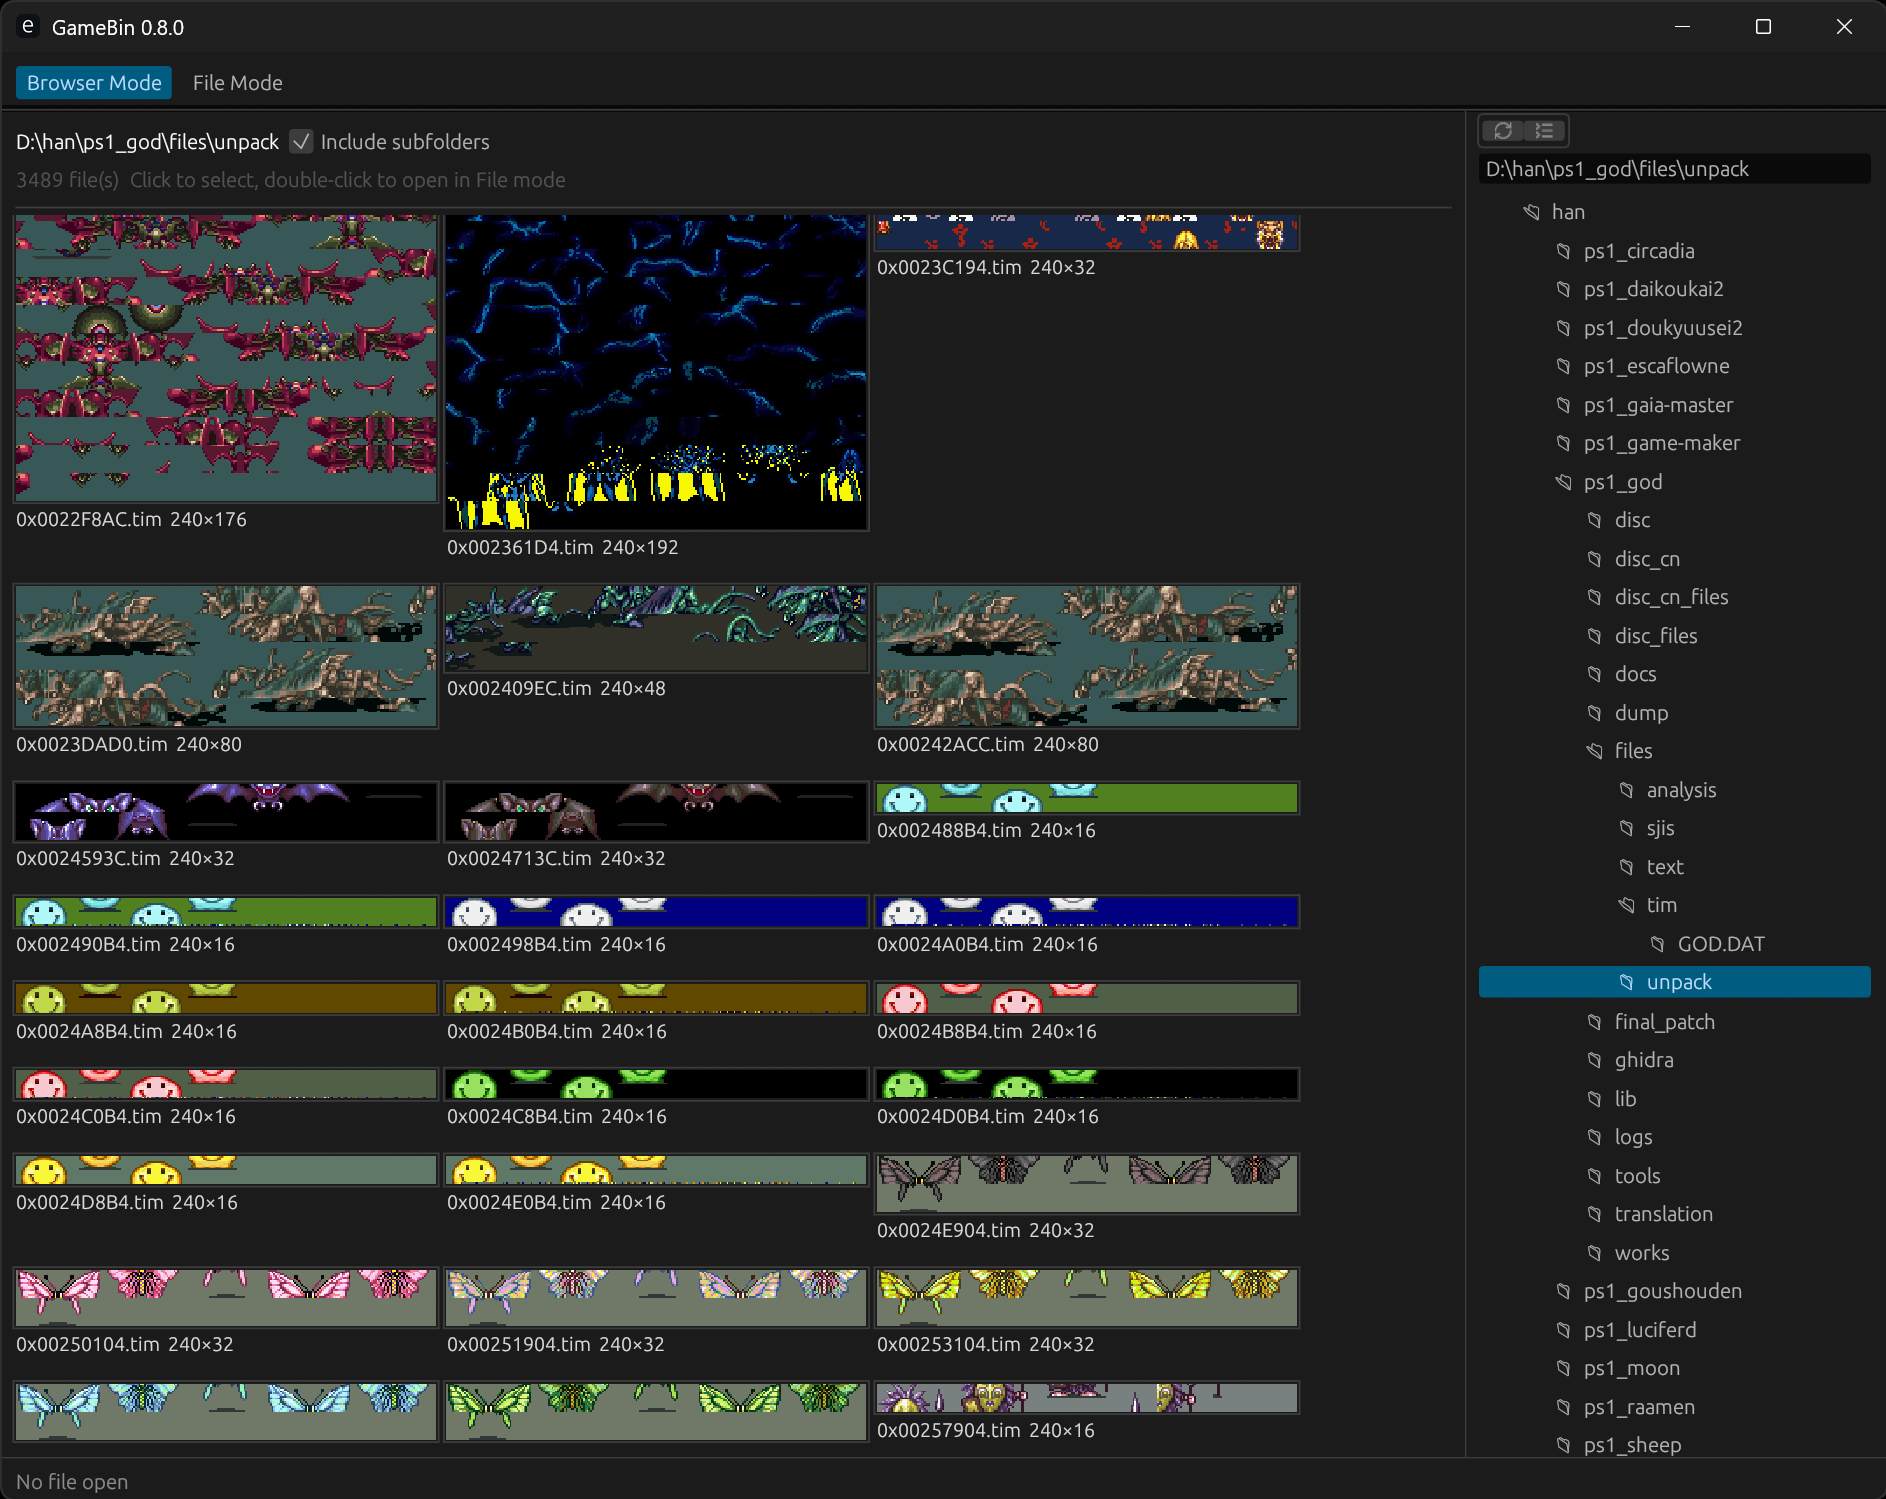
Task: Refresh the folder tree
Action: (1502, 131)
